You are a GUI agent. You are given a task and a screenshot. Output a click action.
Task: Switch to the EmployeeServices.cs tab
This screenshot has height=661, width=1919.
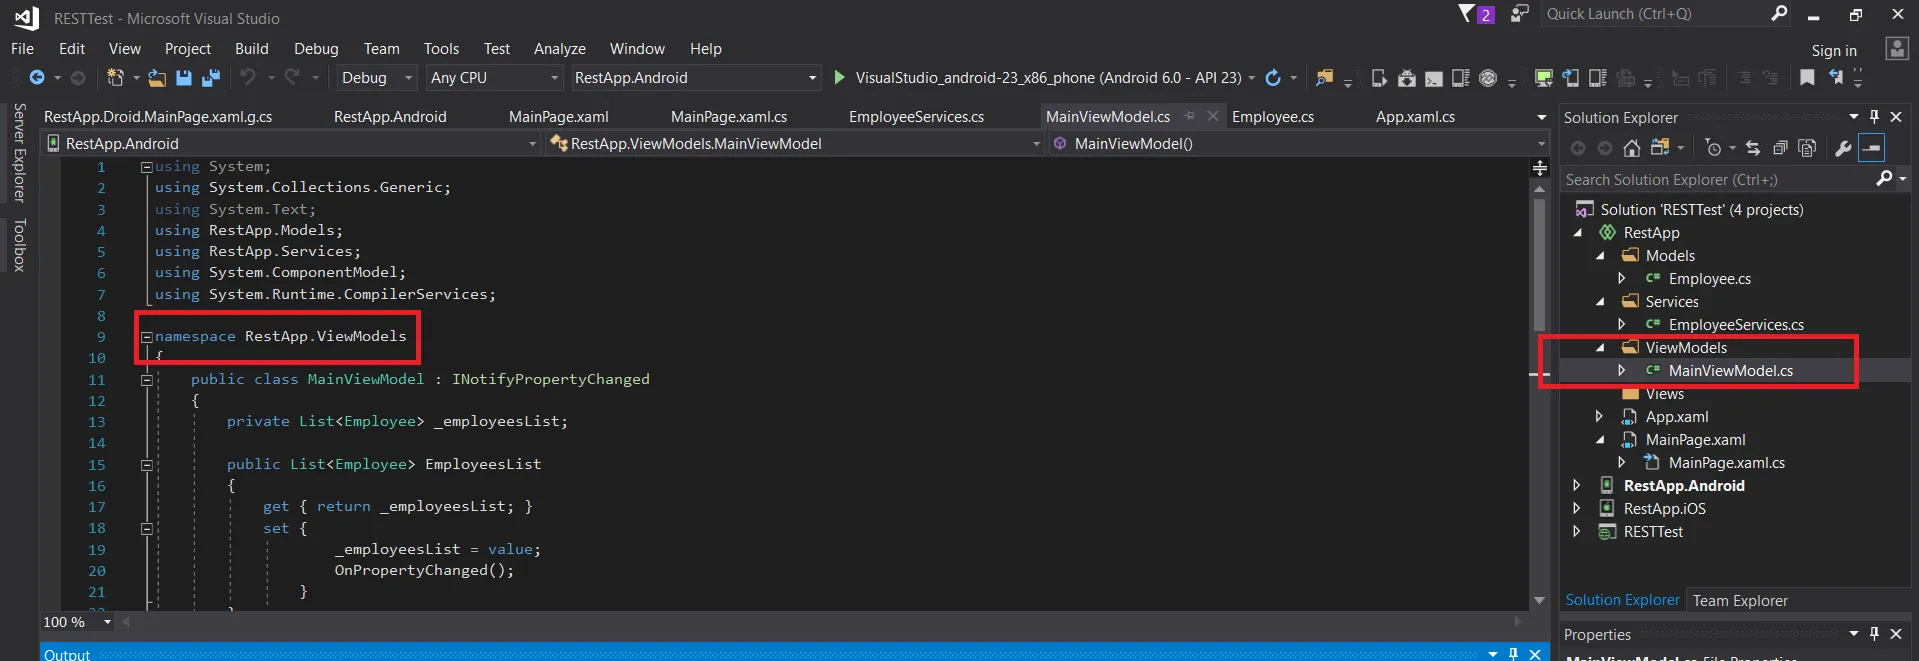(x=916, y=116)
